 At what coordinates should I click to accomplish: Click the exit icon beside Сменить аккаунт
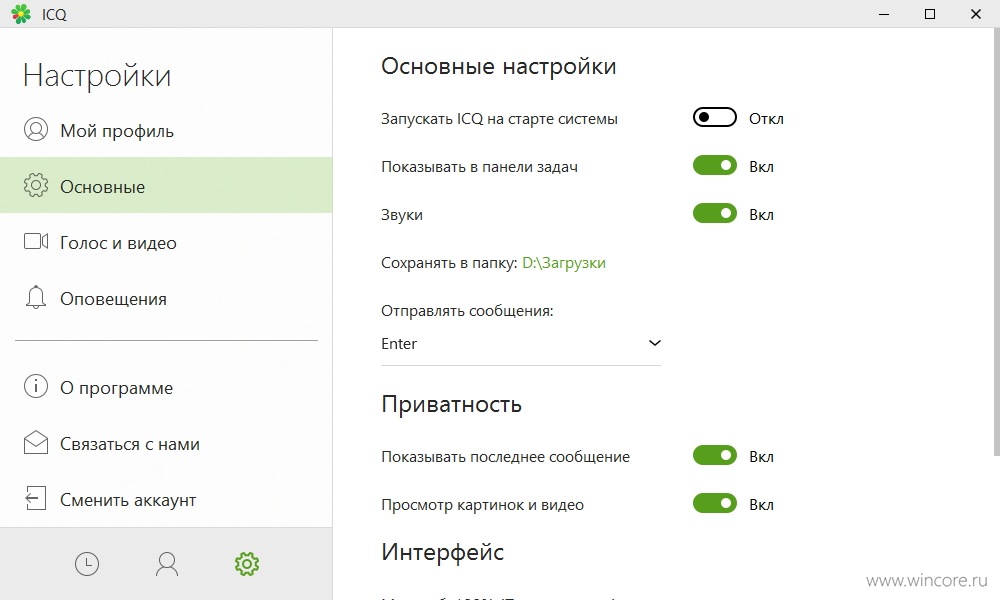click(x=36, y=498)
